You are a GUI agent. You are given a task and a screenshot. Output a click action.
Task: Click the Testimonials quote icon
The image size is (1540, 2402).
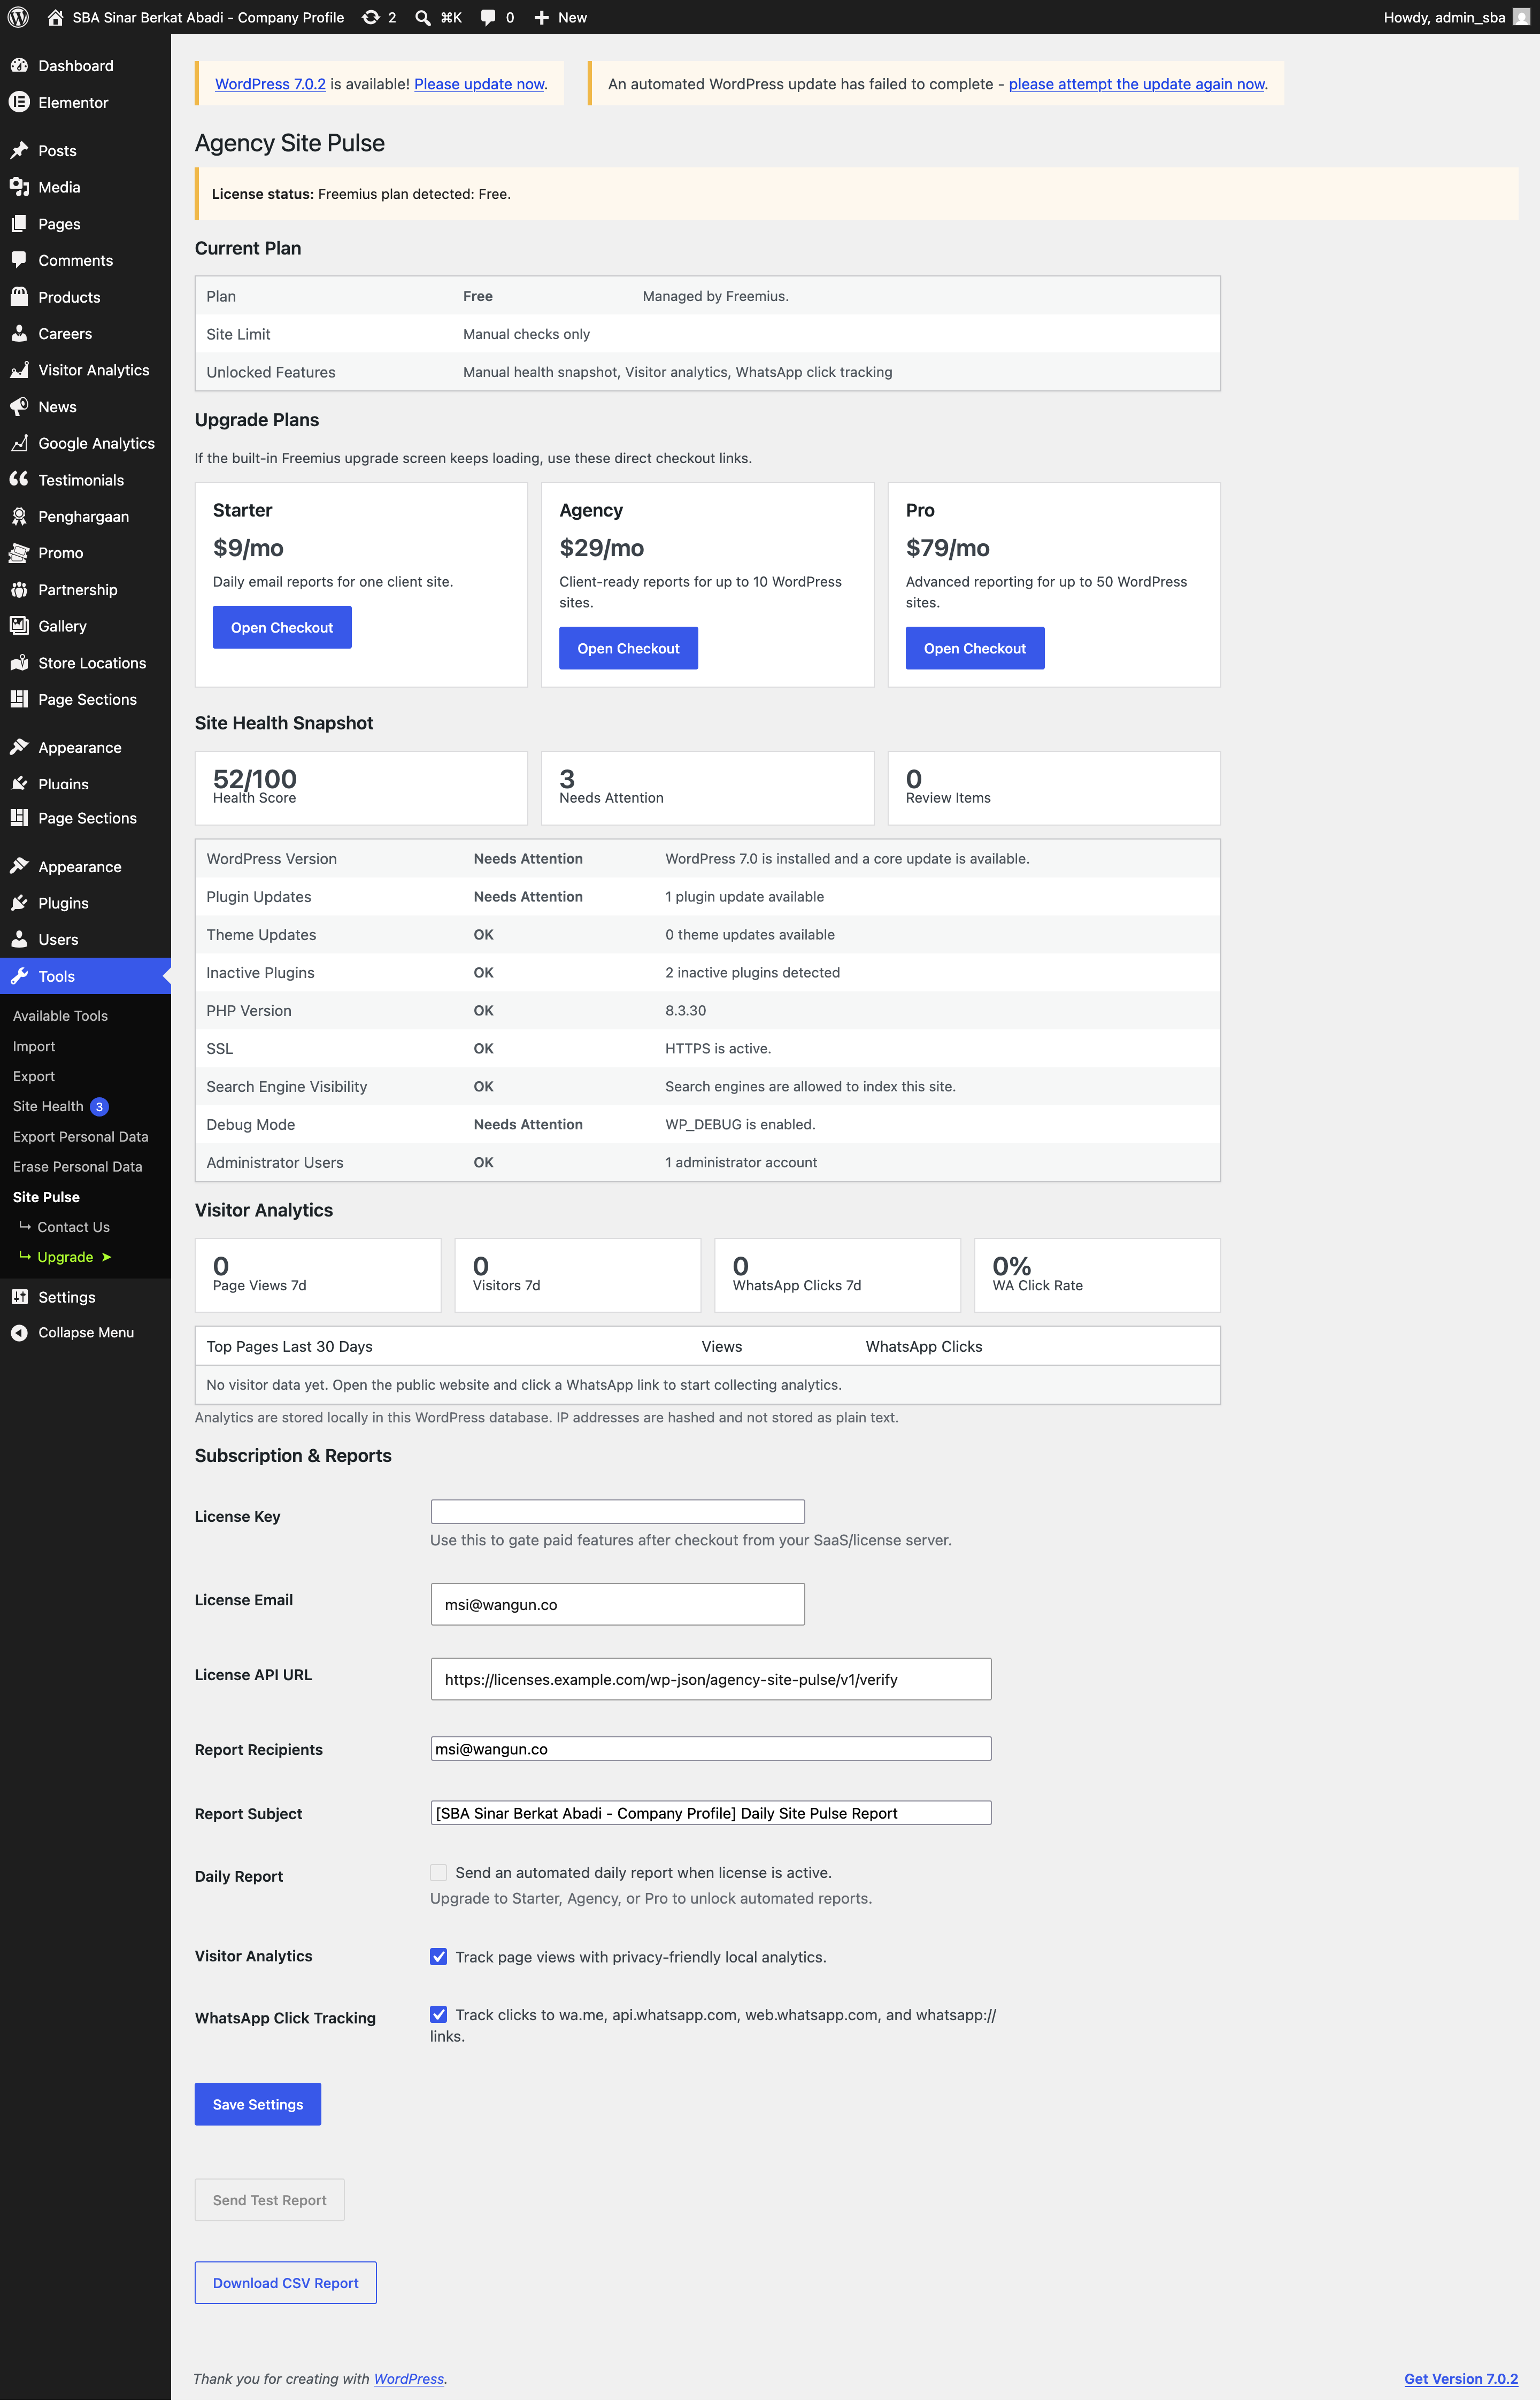19,480
